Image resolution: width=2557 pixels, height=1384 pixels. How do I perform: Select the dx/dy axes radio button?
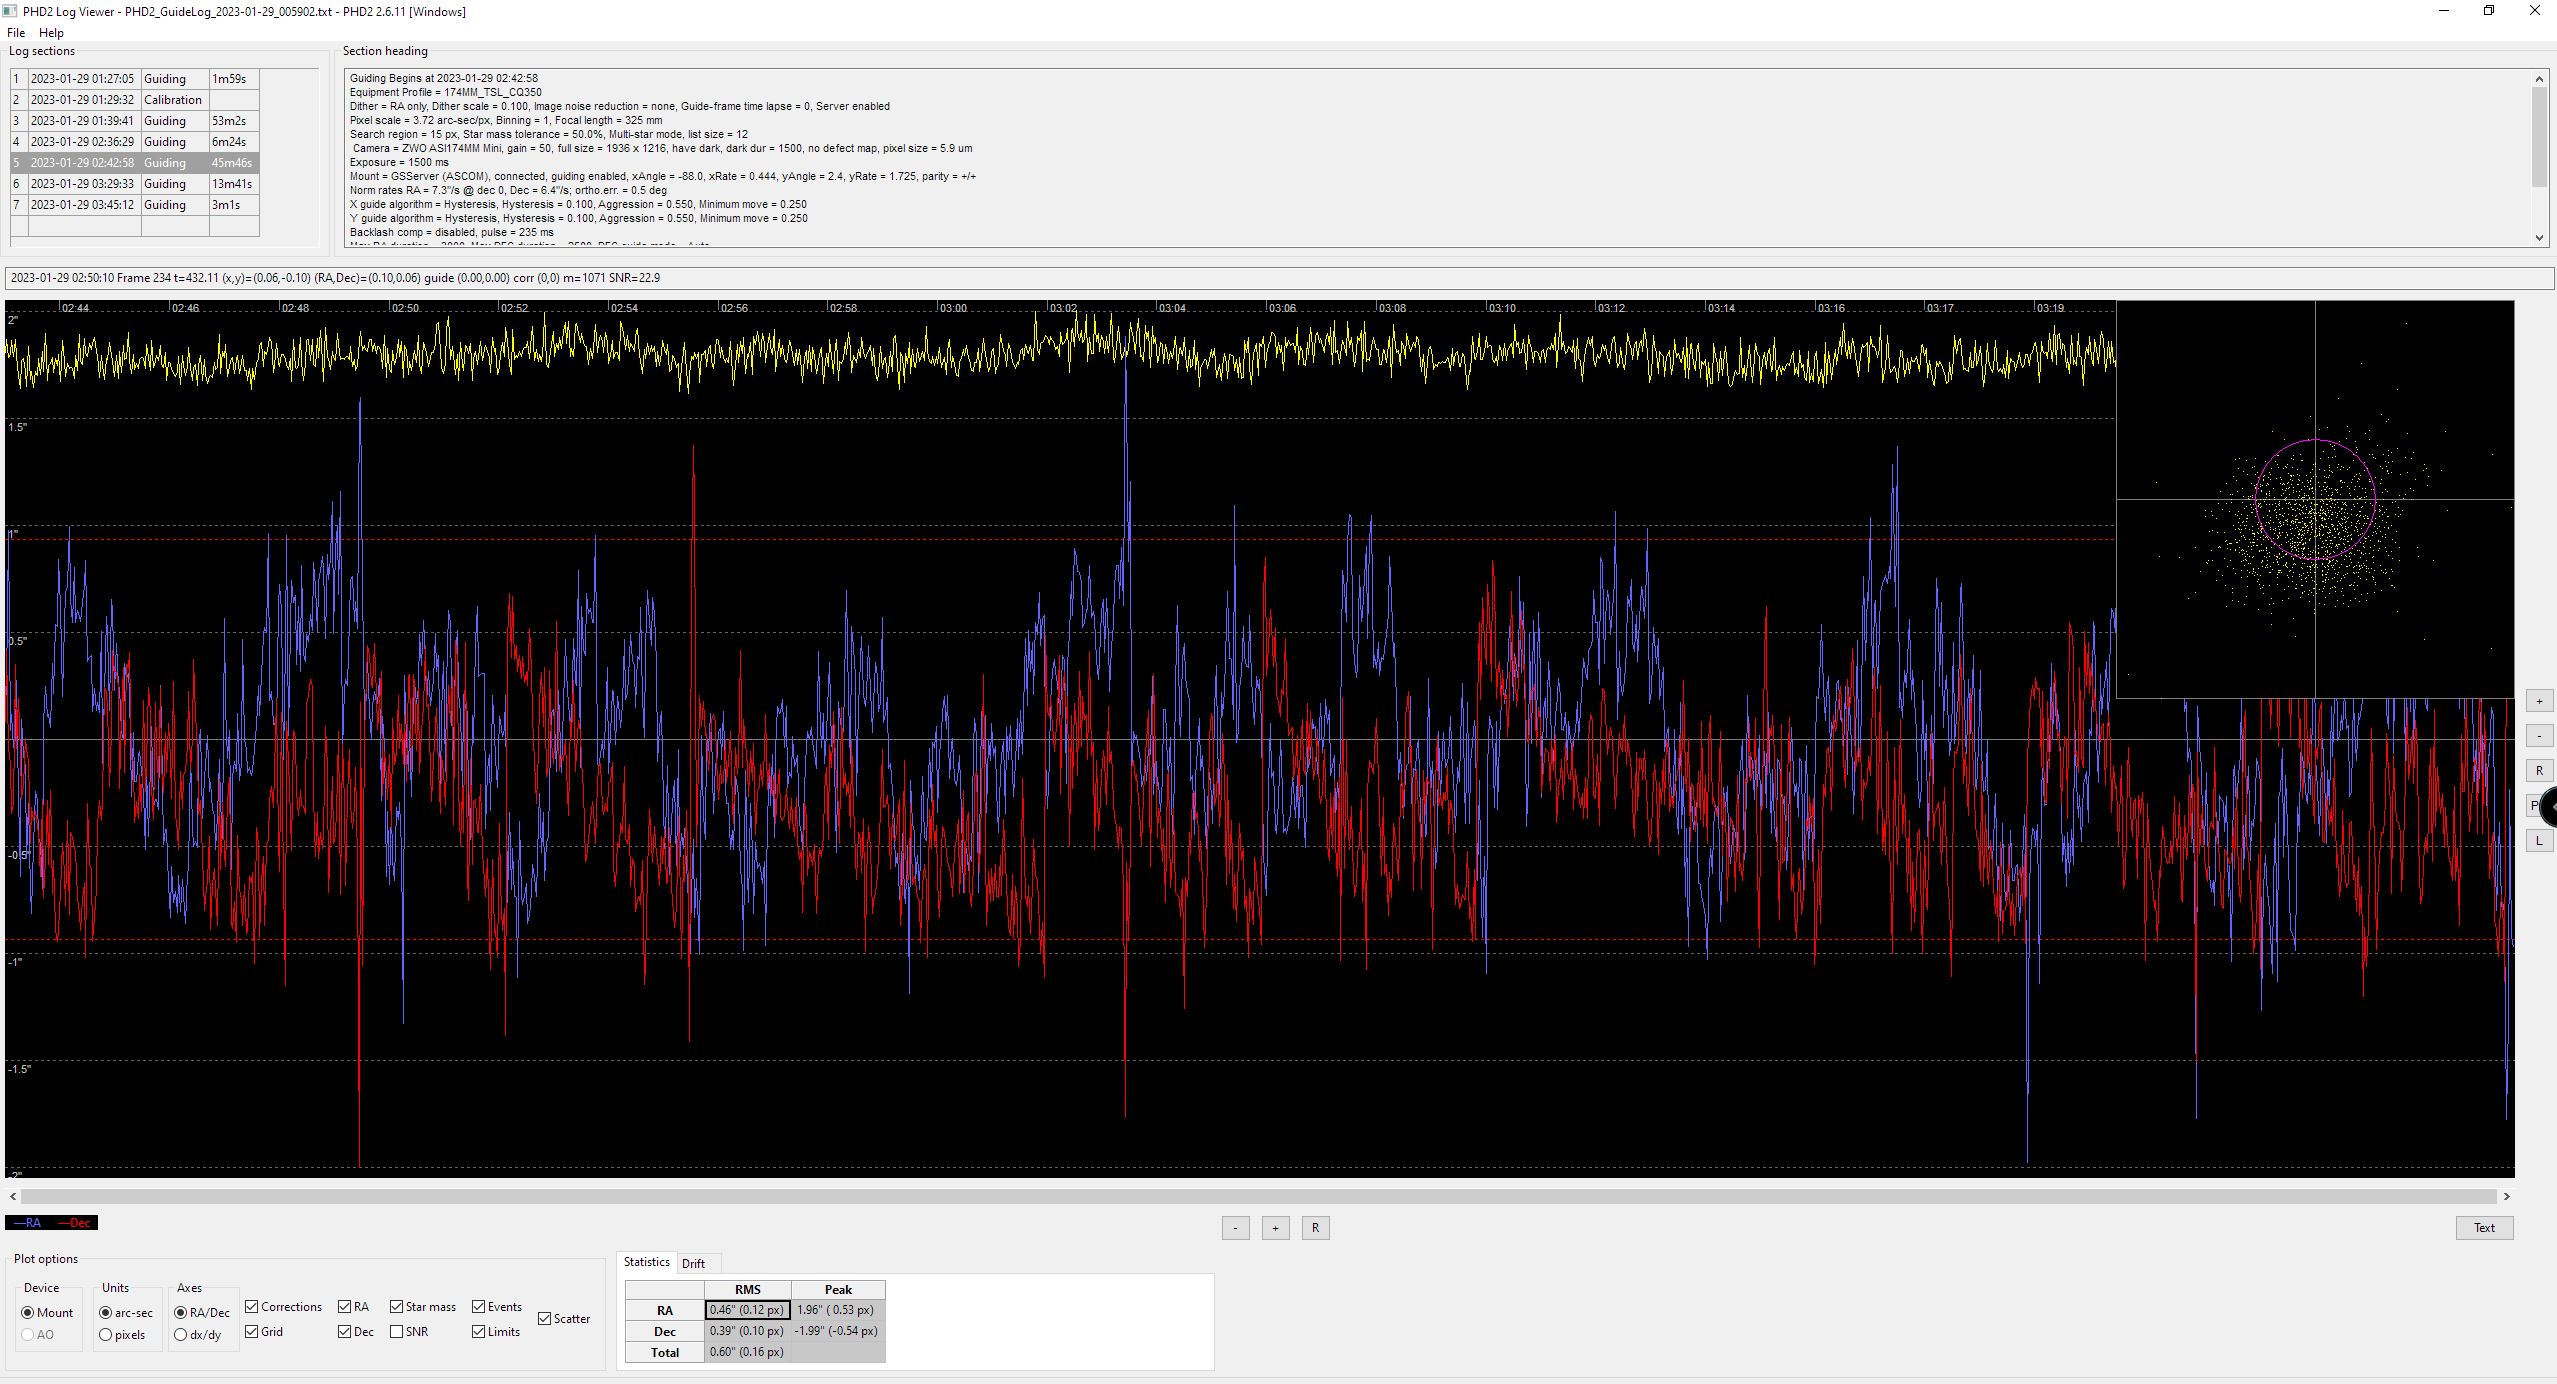coord(181,1335)
